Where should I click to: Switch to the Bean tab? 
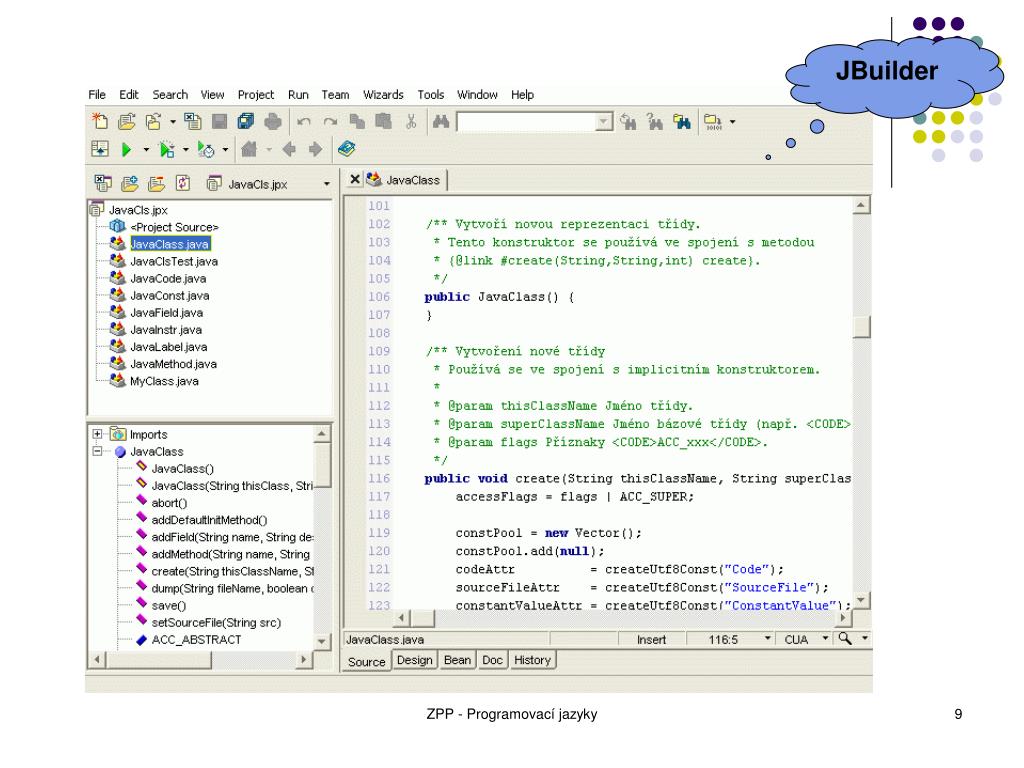pyautogui.click(x=457, y=660)
